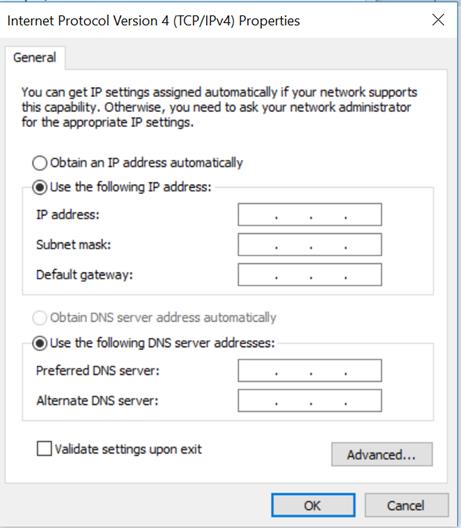The height and width of the screenshot is (528, 461).
Task: Click the last octet of Alternate DNS server
Action: pos(364,401)
